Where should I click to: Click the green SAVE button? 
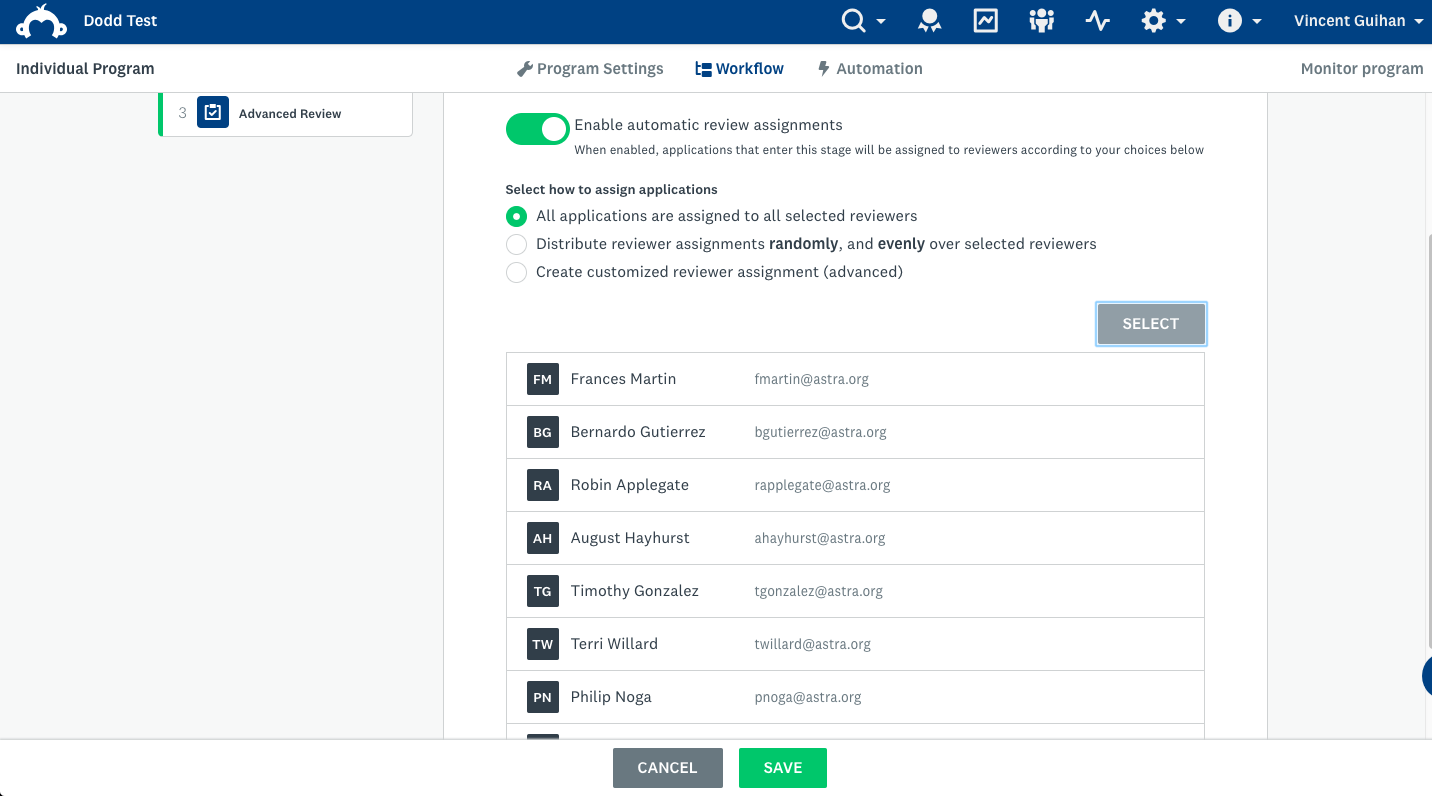pyautogui.click(x=783, y=768)
